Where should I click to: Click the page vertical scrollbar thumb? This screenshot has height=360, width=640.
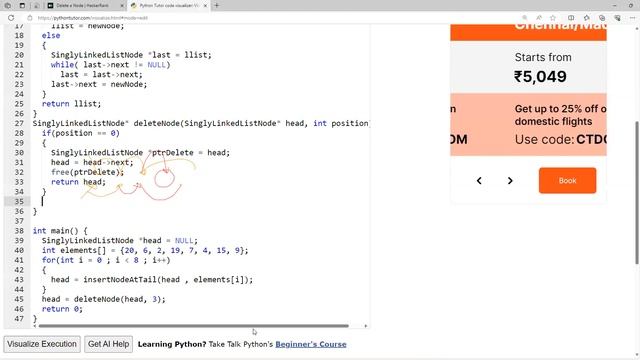[637, 193]
